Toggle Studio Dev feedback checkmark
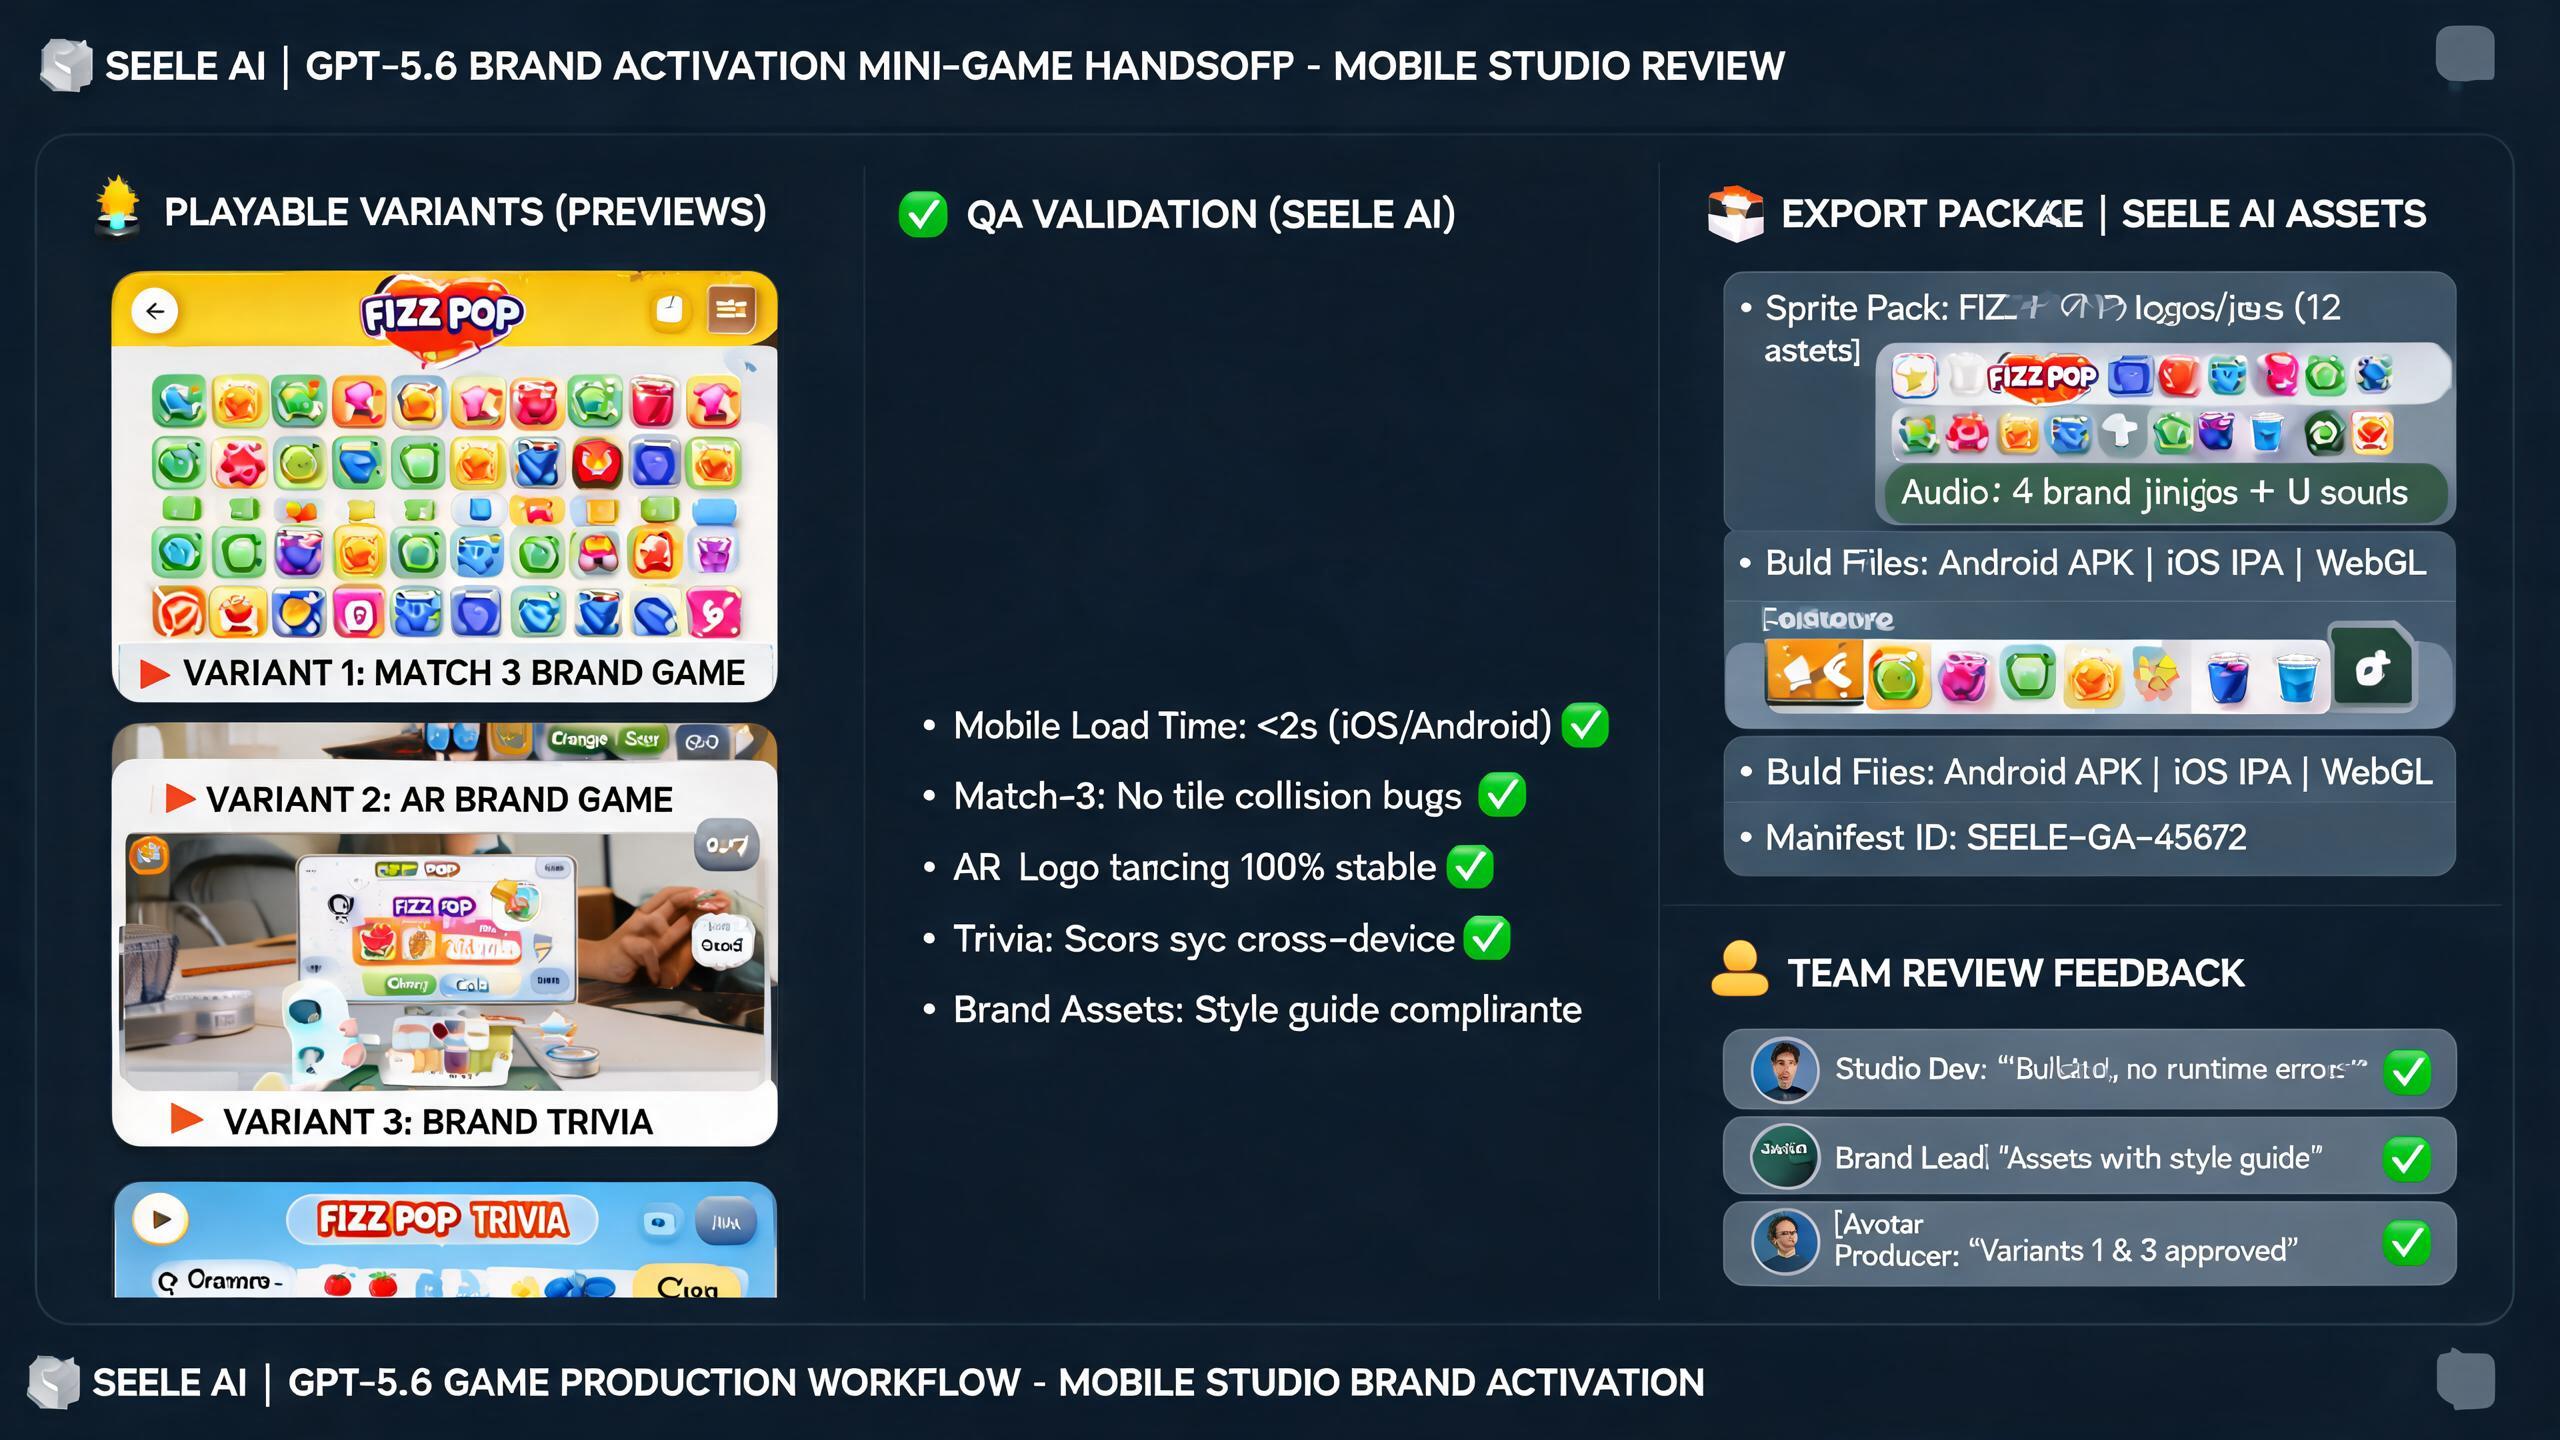This screenshot has width=2560, height=1440. [2407, 1071]
